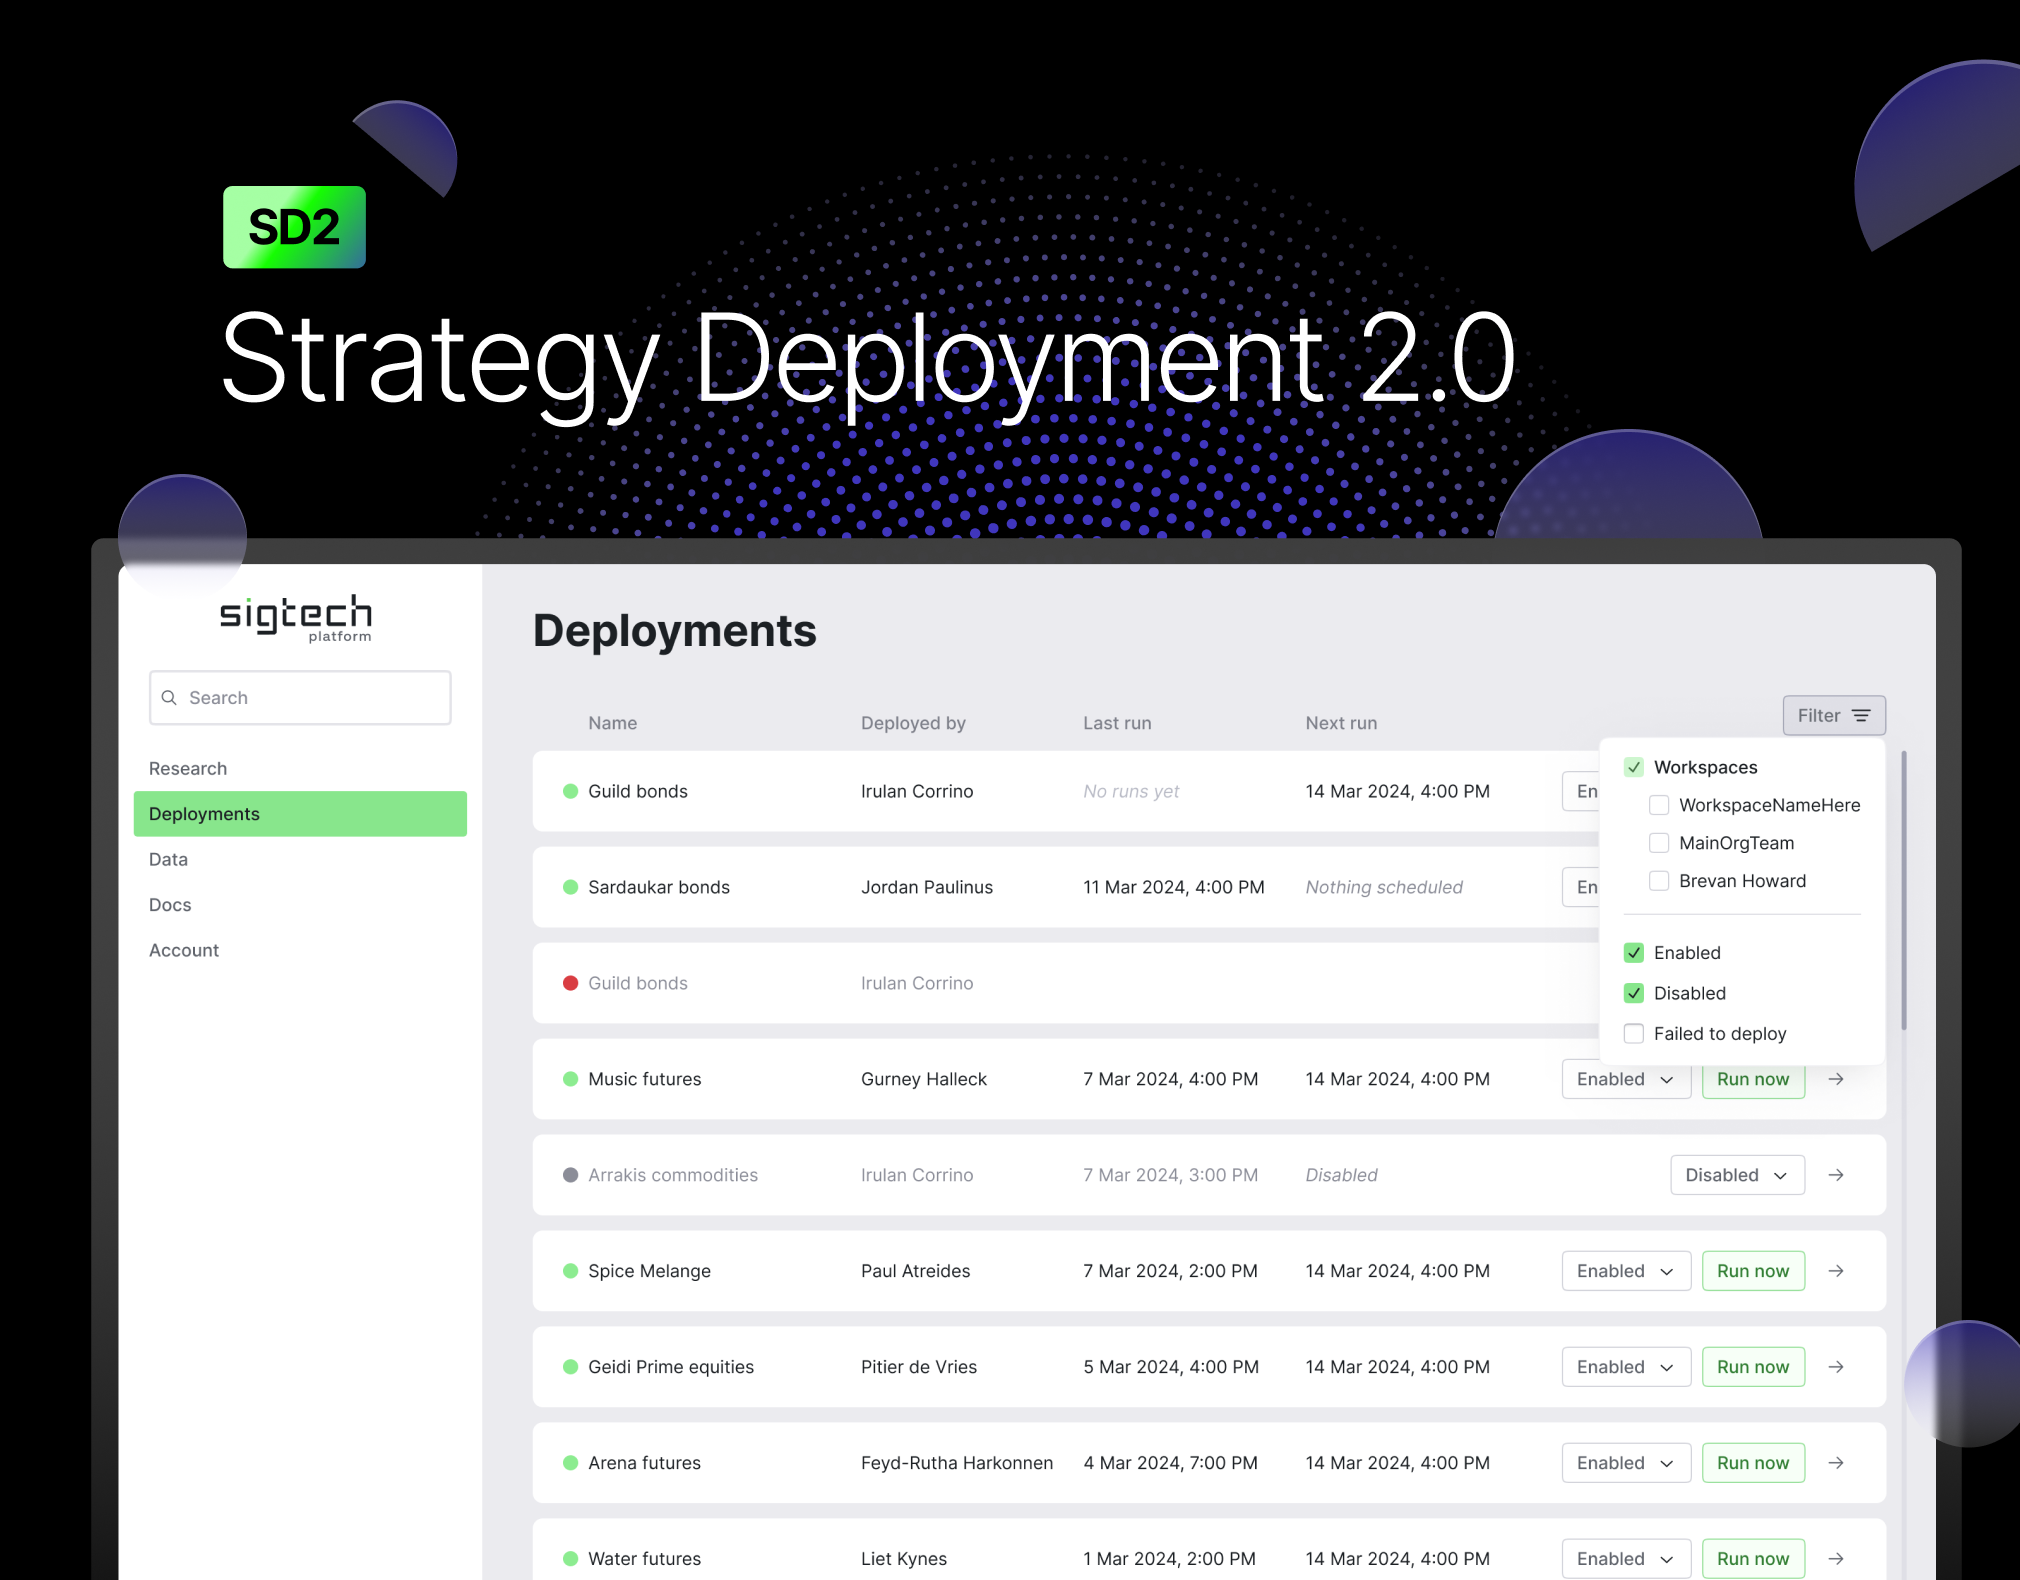The width and height of the screenshot is (2020, 1580).
Task: Check the MainOrgTeam checkbox
Action: tap(1659, 843)
